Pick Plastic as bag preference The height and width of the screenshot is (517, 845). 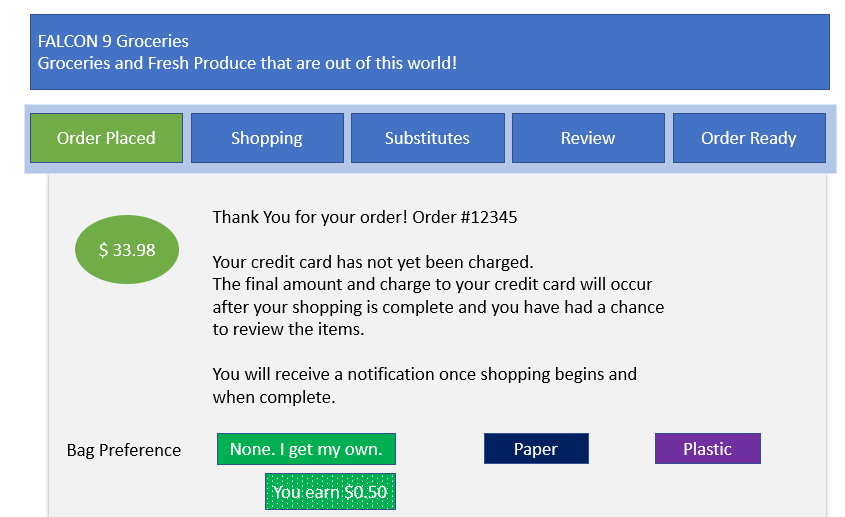click(708, 449)
